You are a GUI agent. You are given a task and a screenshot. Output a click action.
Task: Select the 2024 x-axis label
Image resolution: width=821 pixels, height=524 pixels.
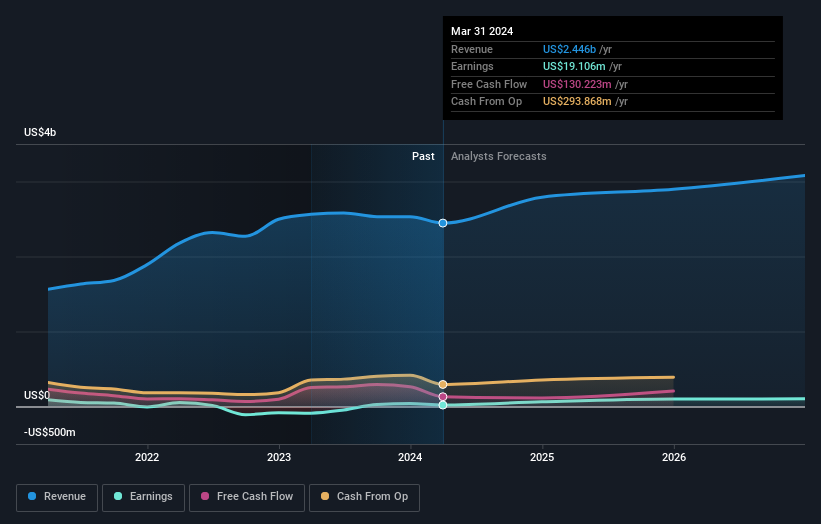[410, 457]
